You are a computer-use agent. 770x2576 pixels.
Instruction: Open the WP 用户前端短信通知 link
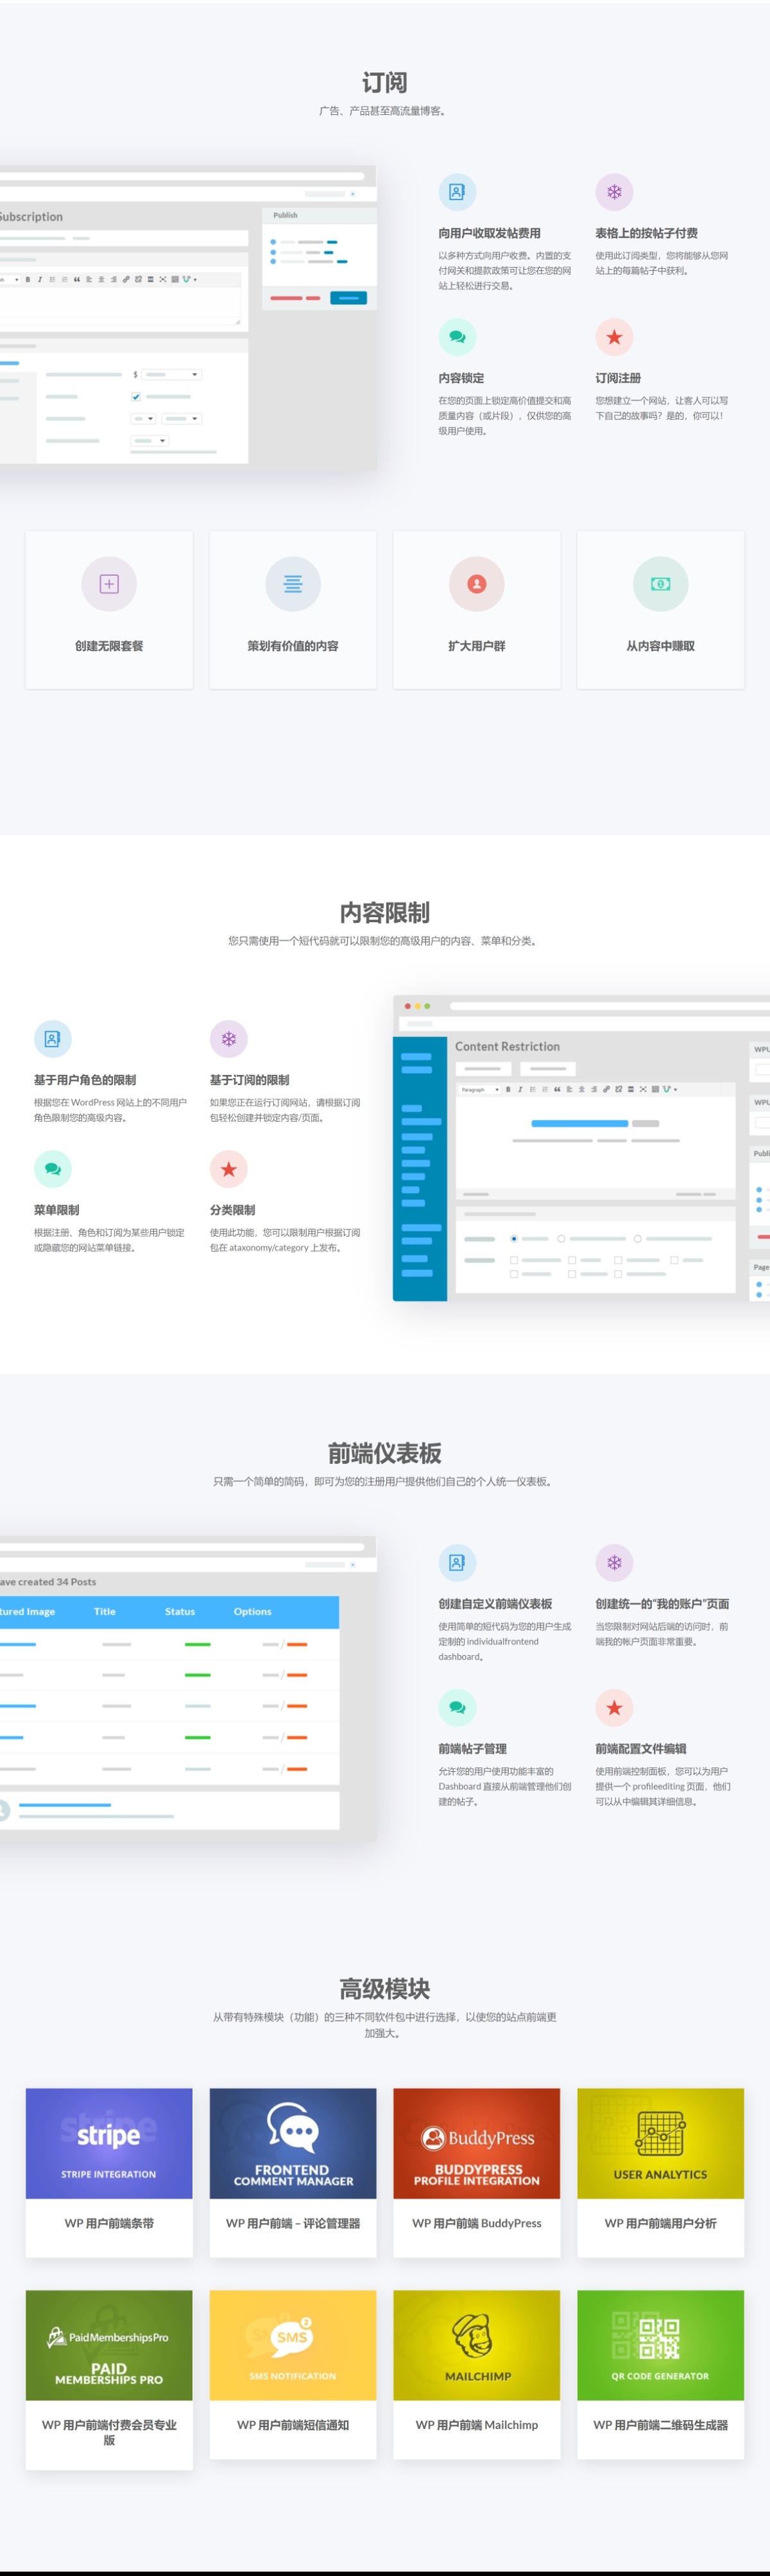pyautogui.click(x=293, y=2425)
